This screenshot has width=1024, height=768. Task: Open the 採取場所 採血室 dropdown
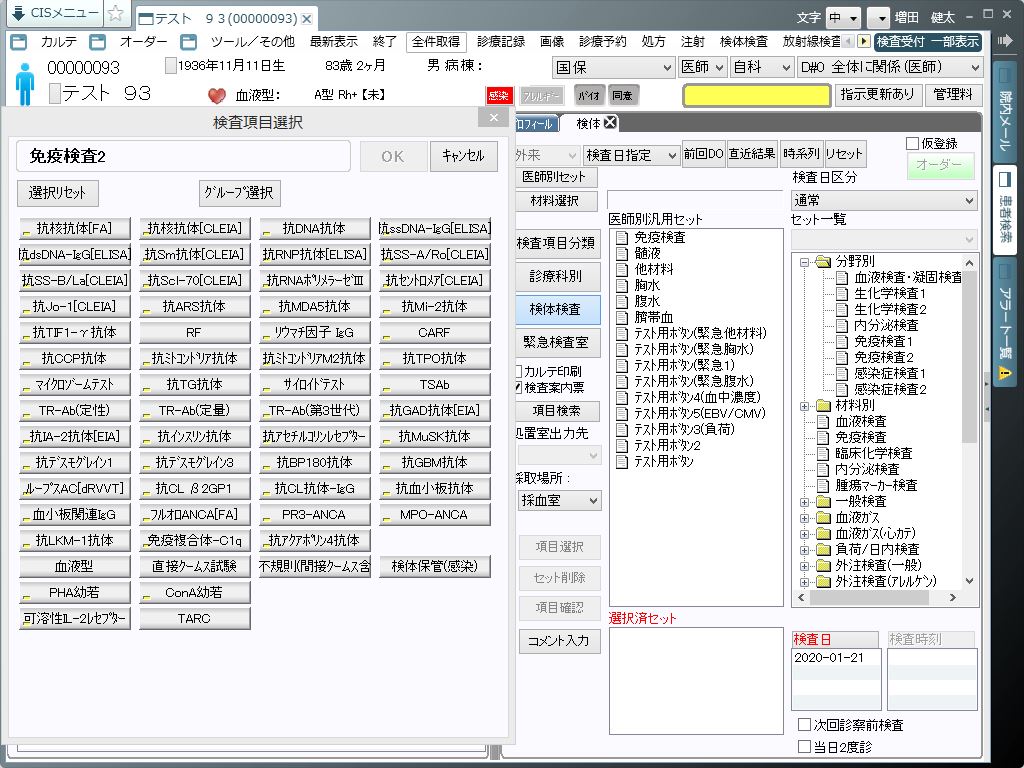pos(559,501)
